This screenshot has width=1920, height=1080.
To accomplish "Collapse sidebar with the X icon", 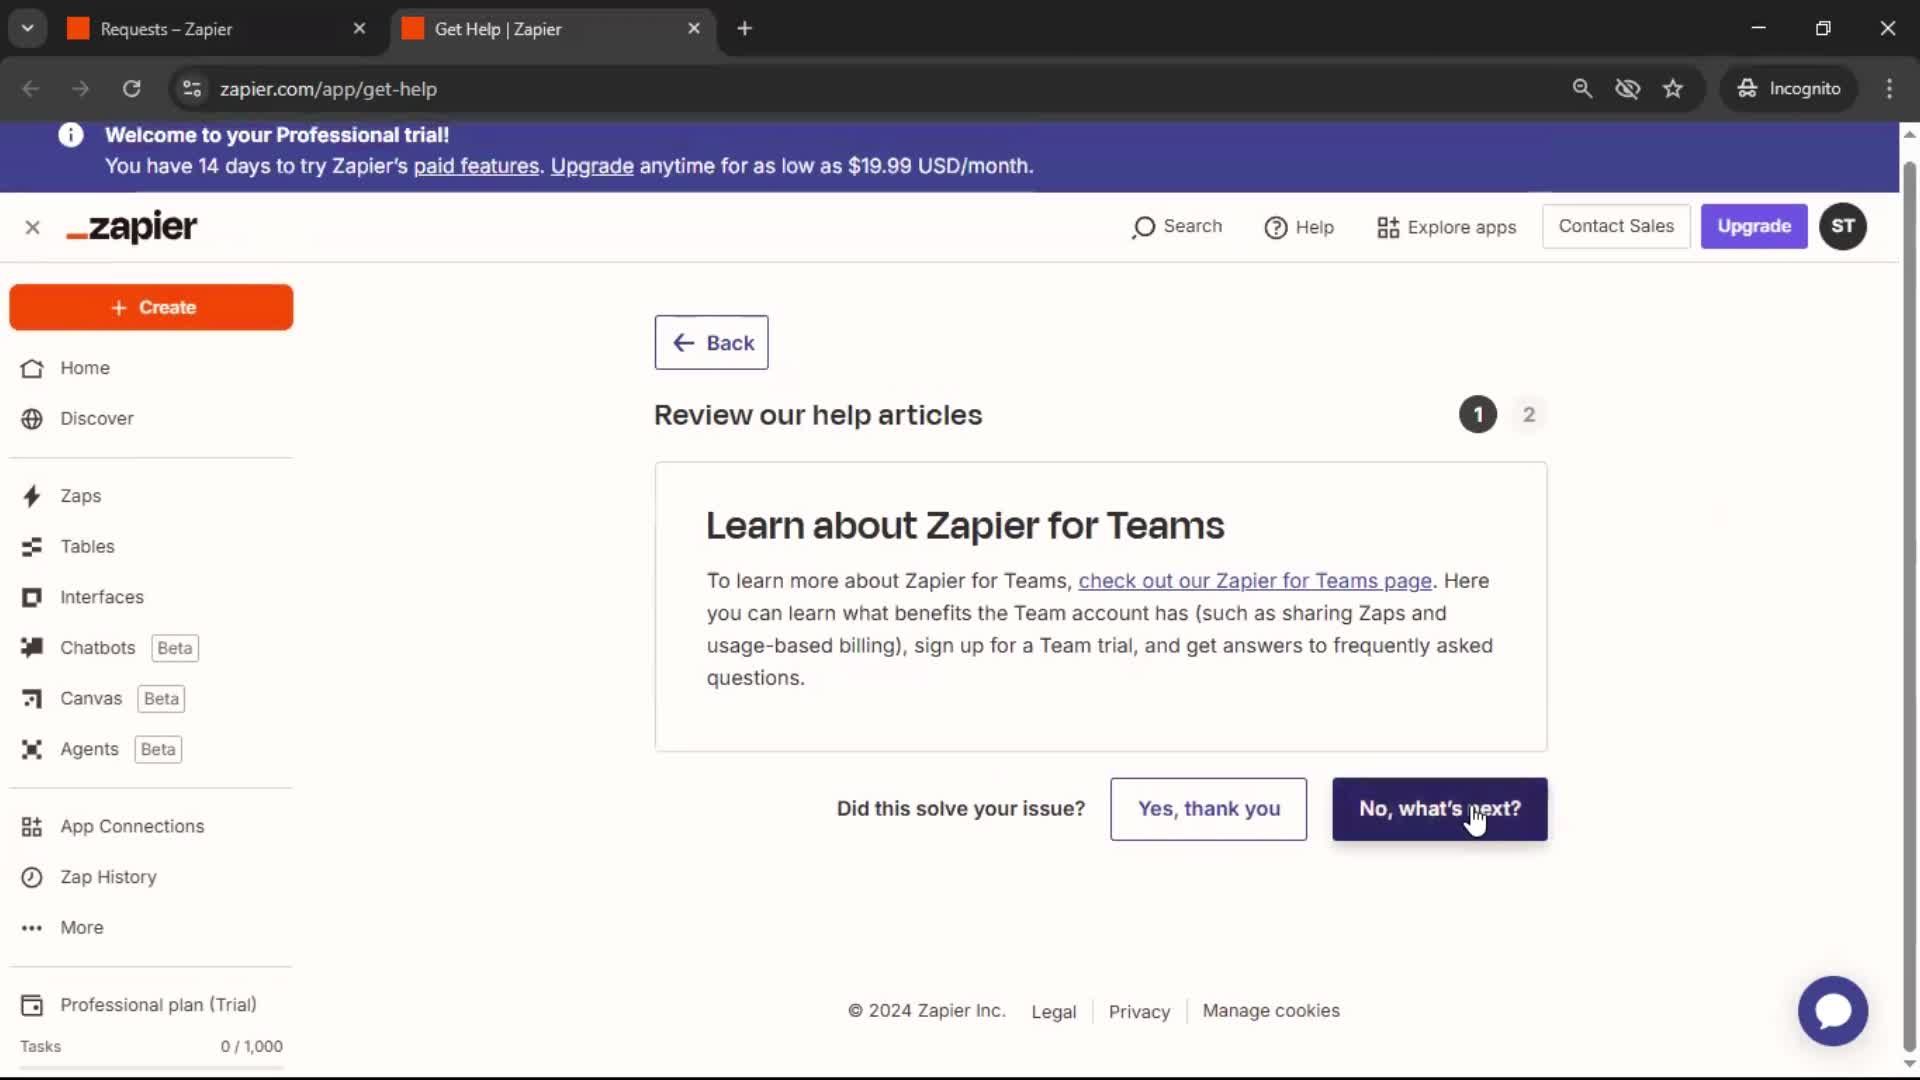I will point(32,228).
